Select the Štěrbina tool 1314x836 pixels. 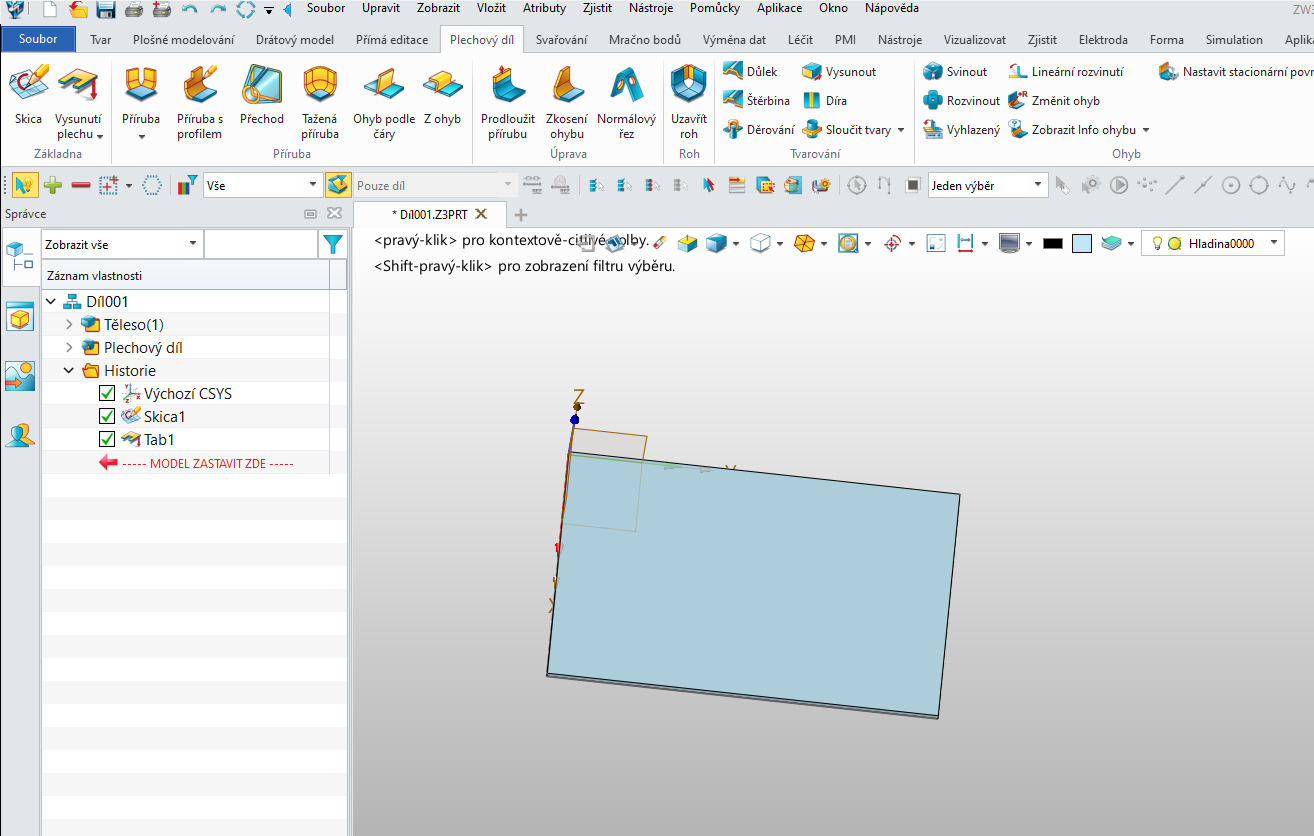[x=756, y=101]
